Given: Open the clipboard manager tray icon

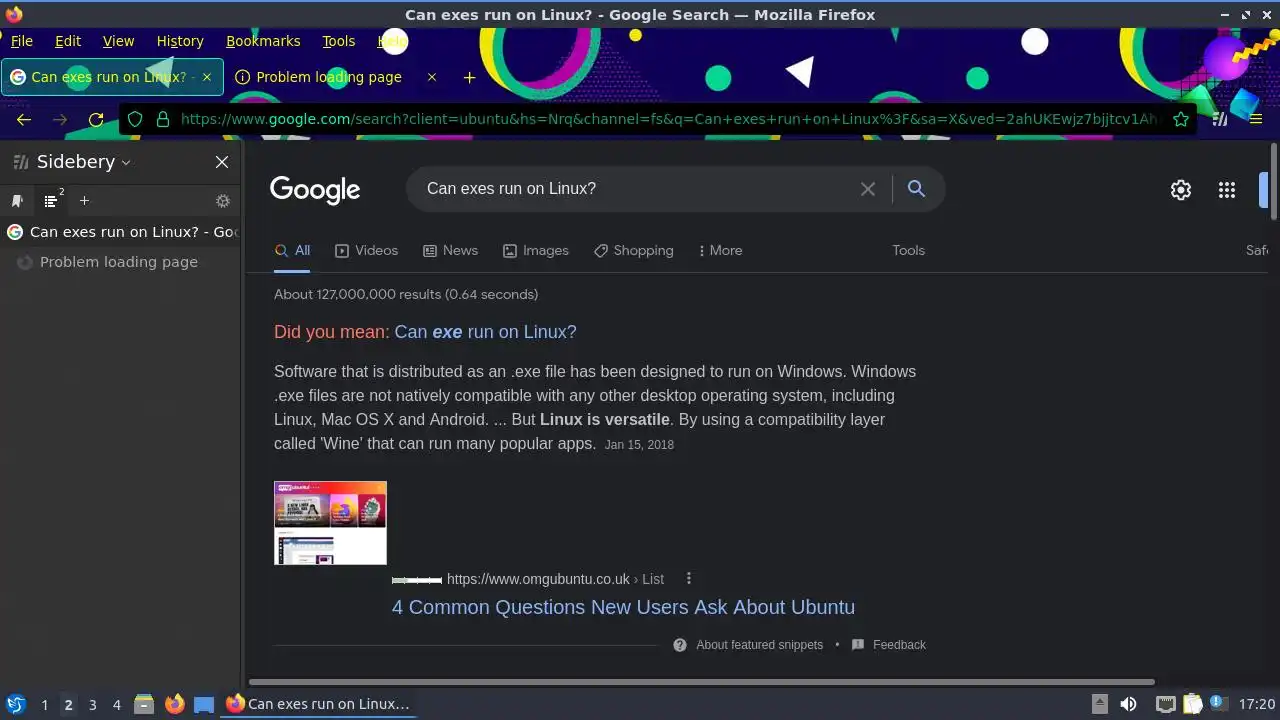Looking at the screenshot, I should coord(1192,704).
